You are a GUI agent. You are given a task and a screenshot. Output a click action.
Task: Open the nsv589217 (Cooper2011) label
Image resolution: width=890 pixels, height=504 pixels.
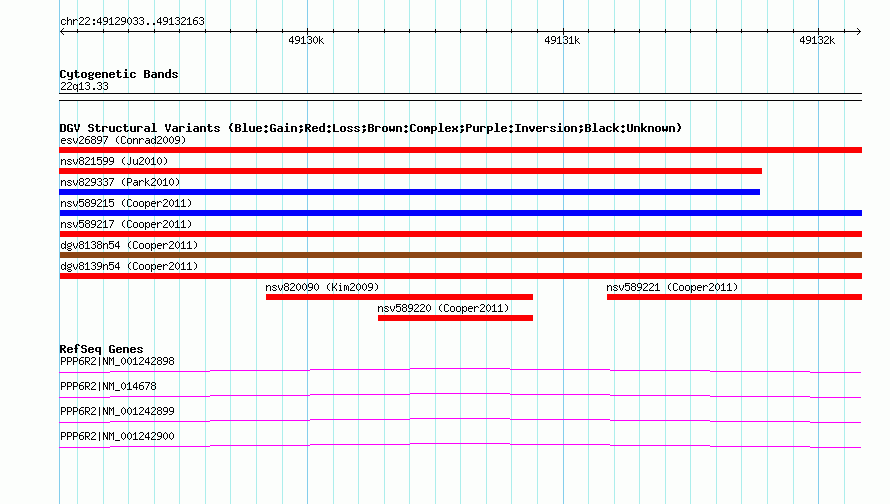pos(126,224)
